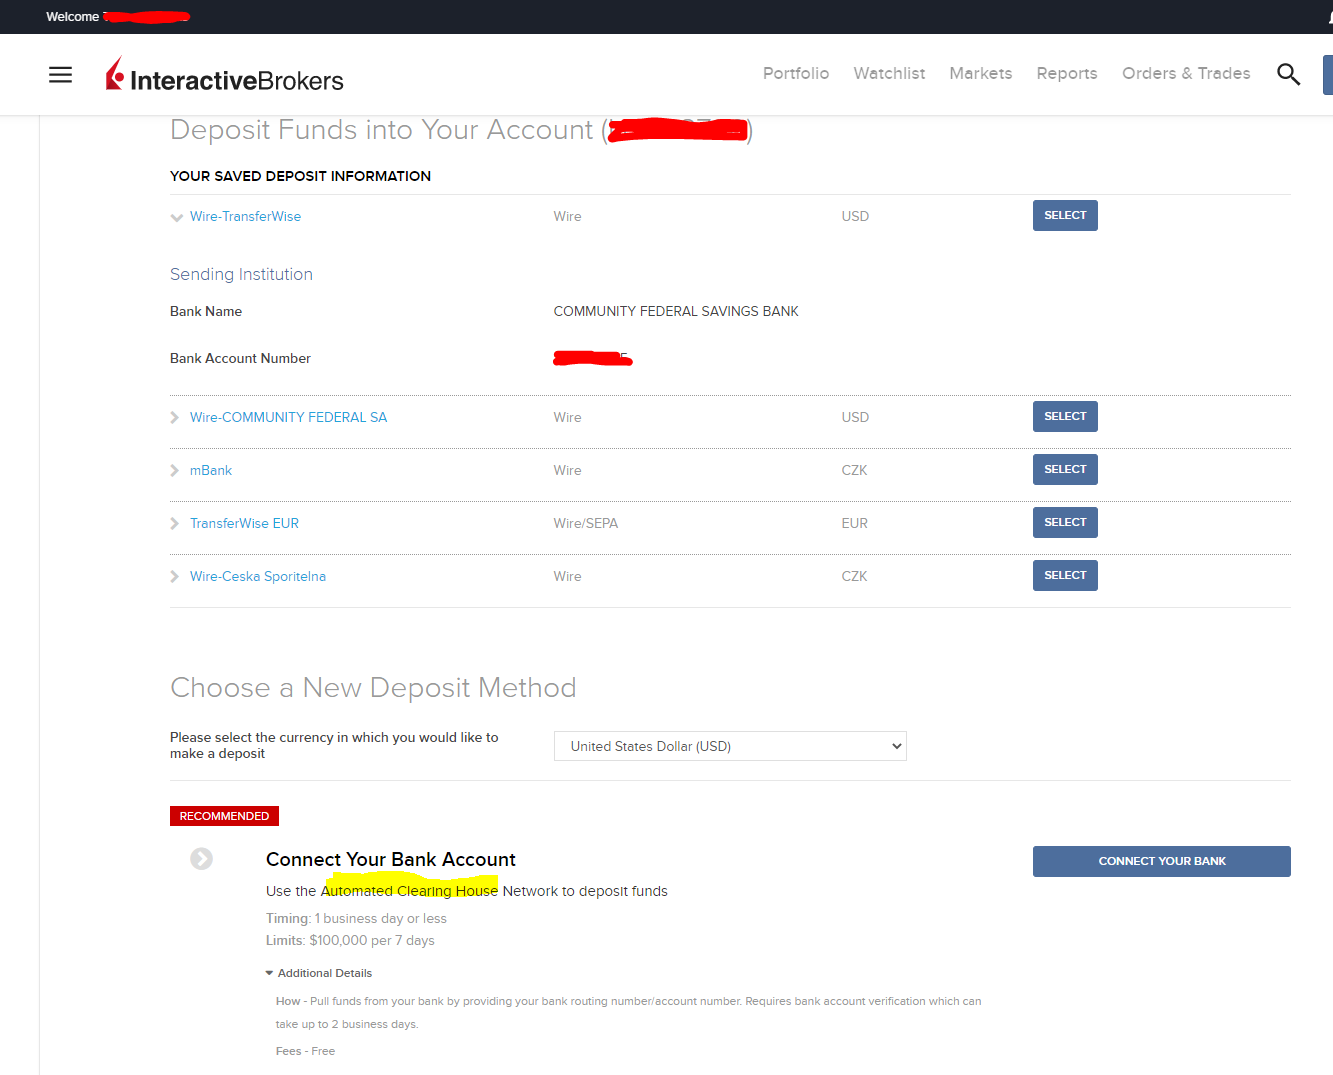
Task: Expand the TransferWise EUR chevron
Action: [x=175, y=523]
